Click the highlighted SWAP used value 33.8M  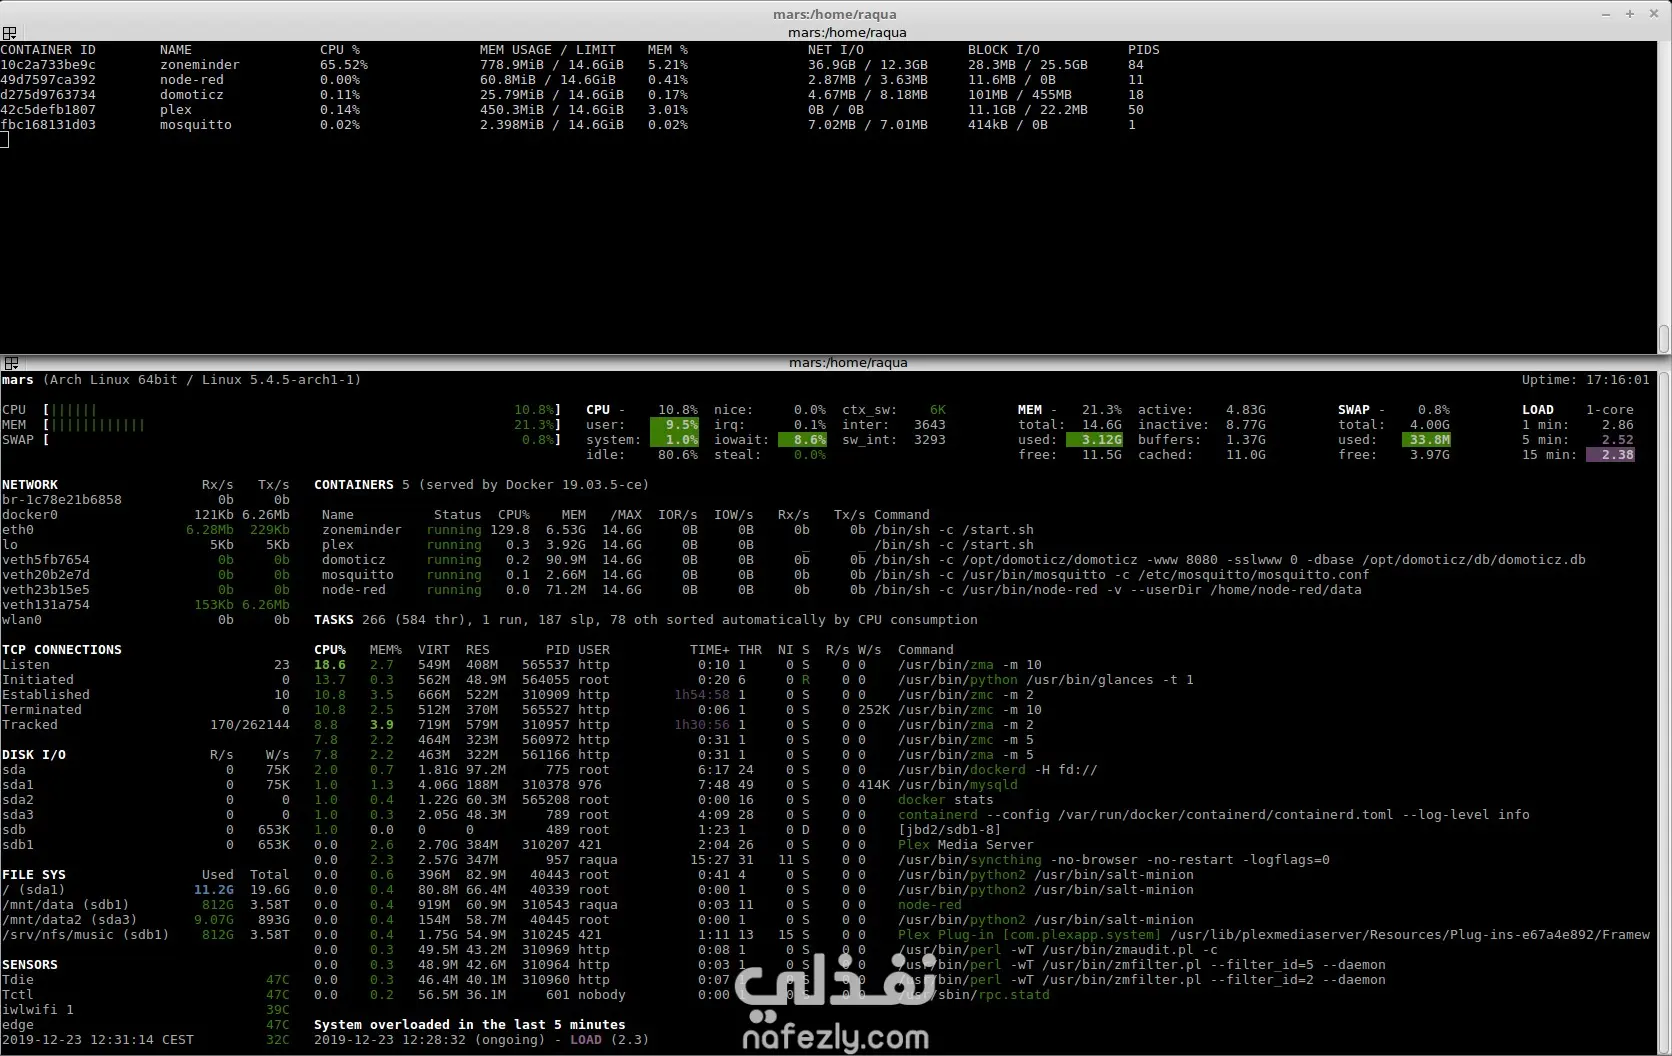pyautogui.click(x=1426, y=440)
